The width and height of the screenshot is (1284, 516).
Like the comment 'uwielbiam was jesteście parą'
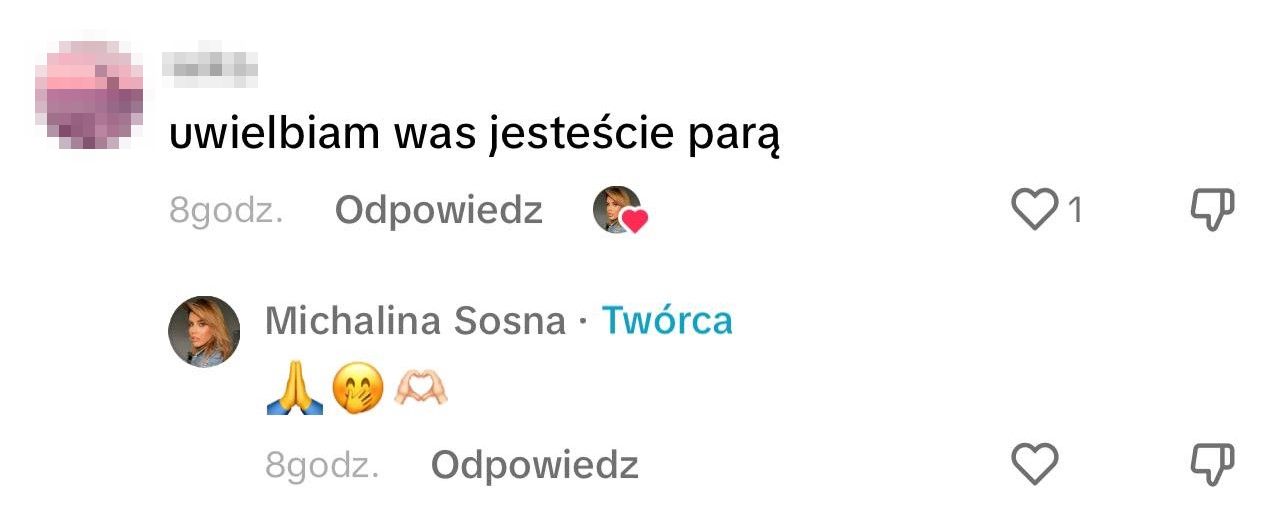[1034, 210]
